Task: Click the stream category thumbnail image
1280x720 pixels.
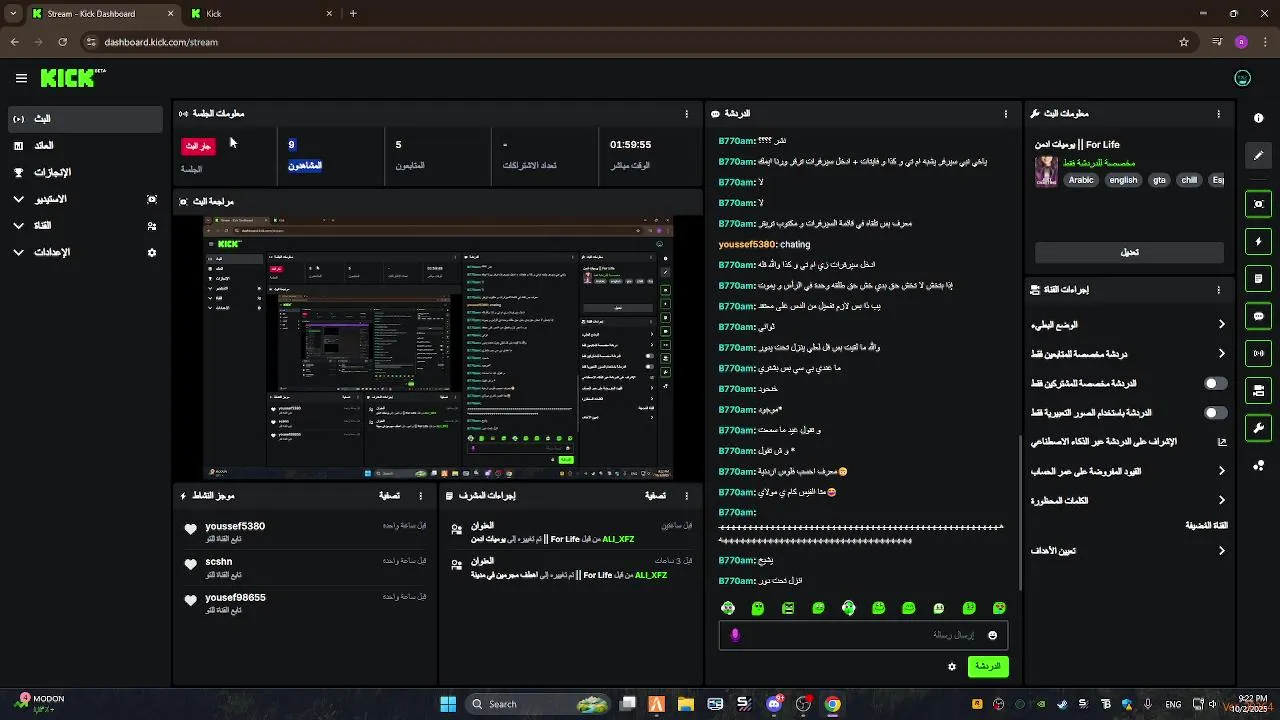Action: pos(1046,171)
